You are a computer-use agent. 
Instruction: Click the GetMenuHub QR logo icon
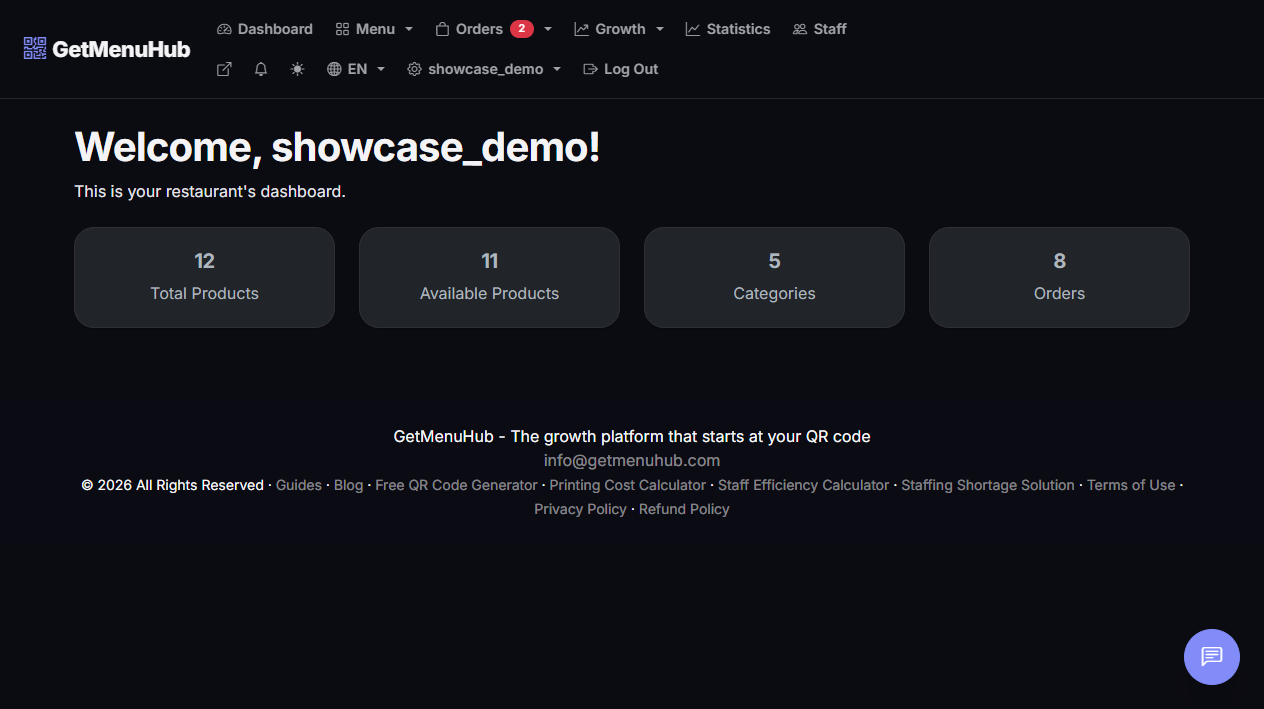pos(35,48)
